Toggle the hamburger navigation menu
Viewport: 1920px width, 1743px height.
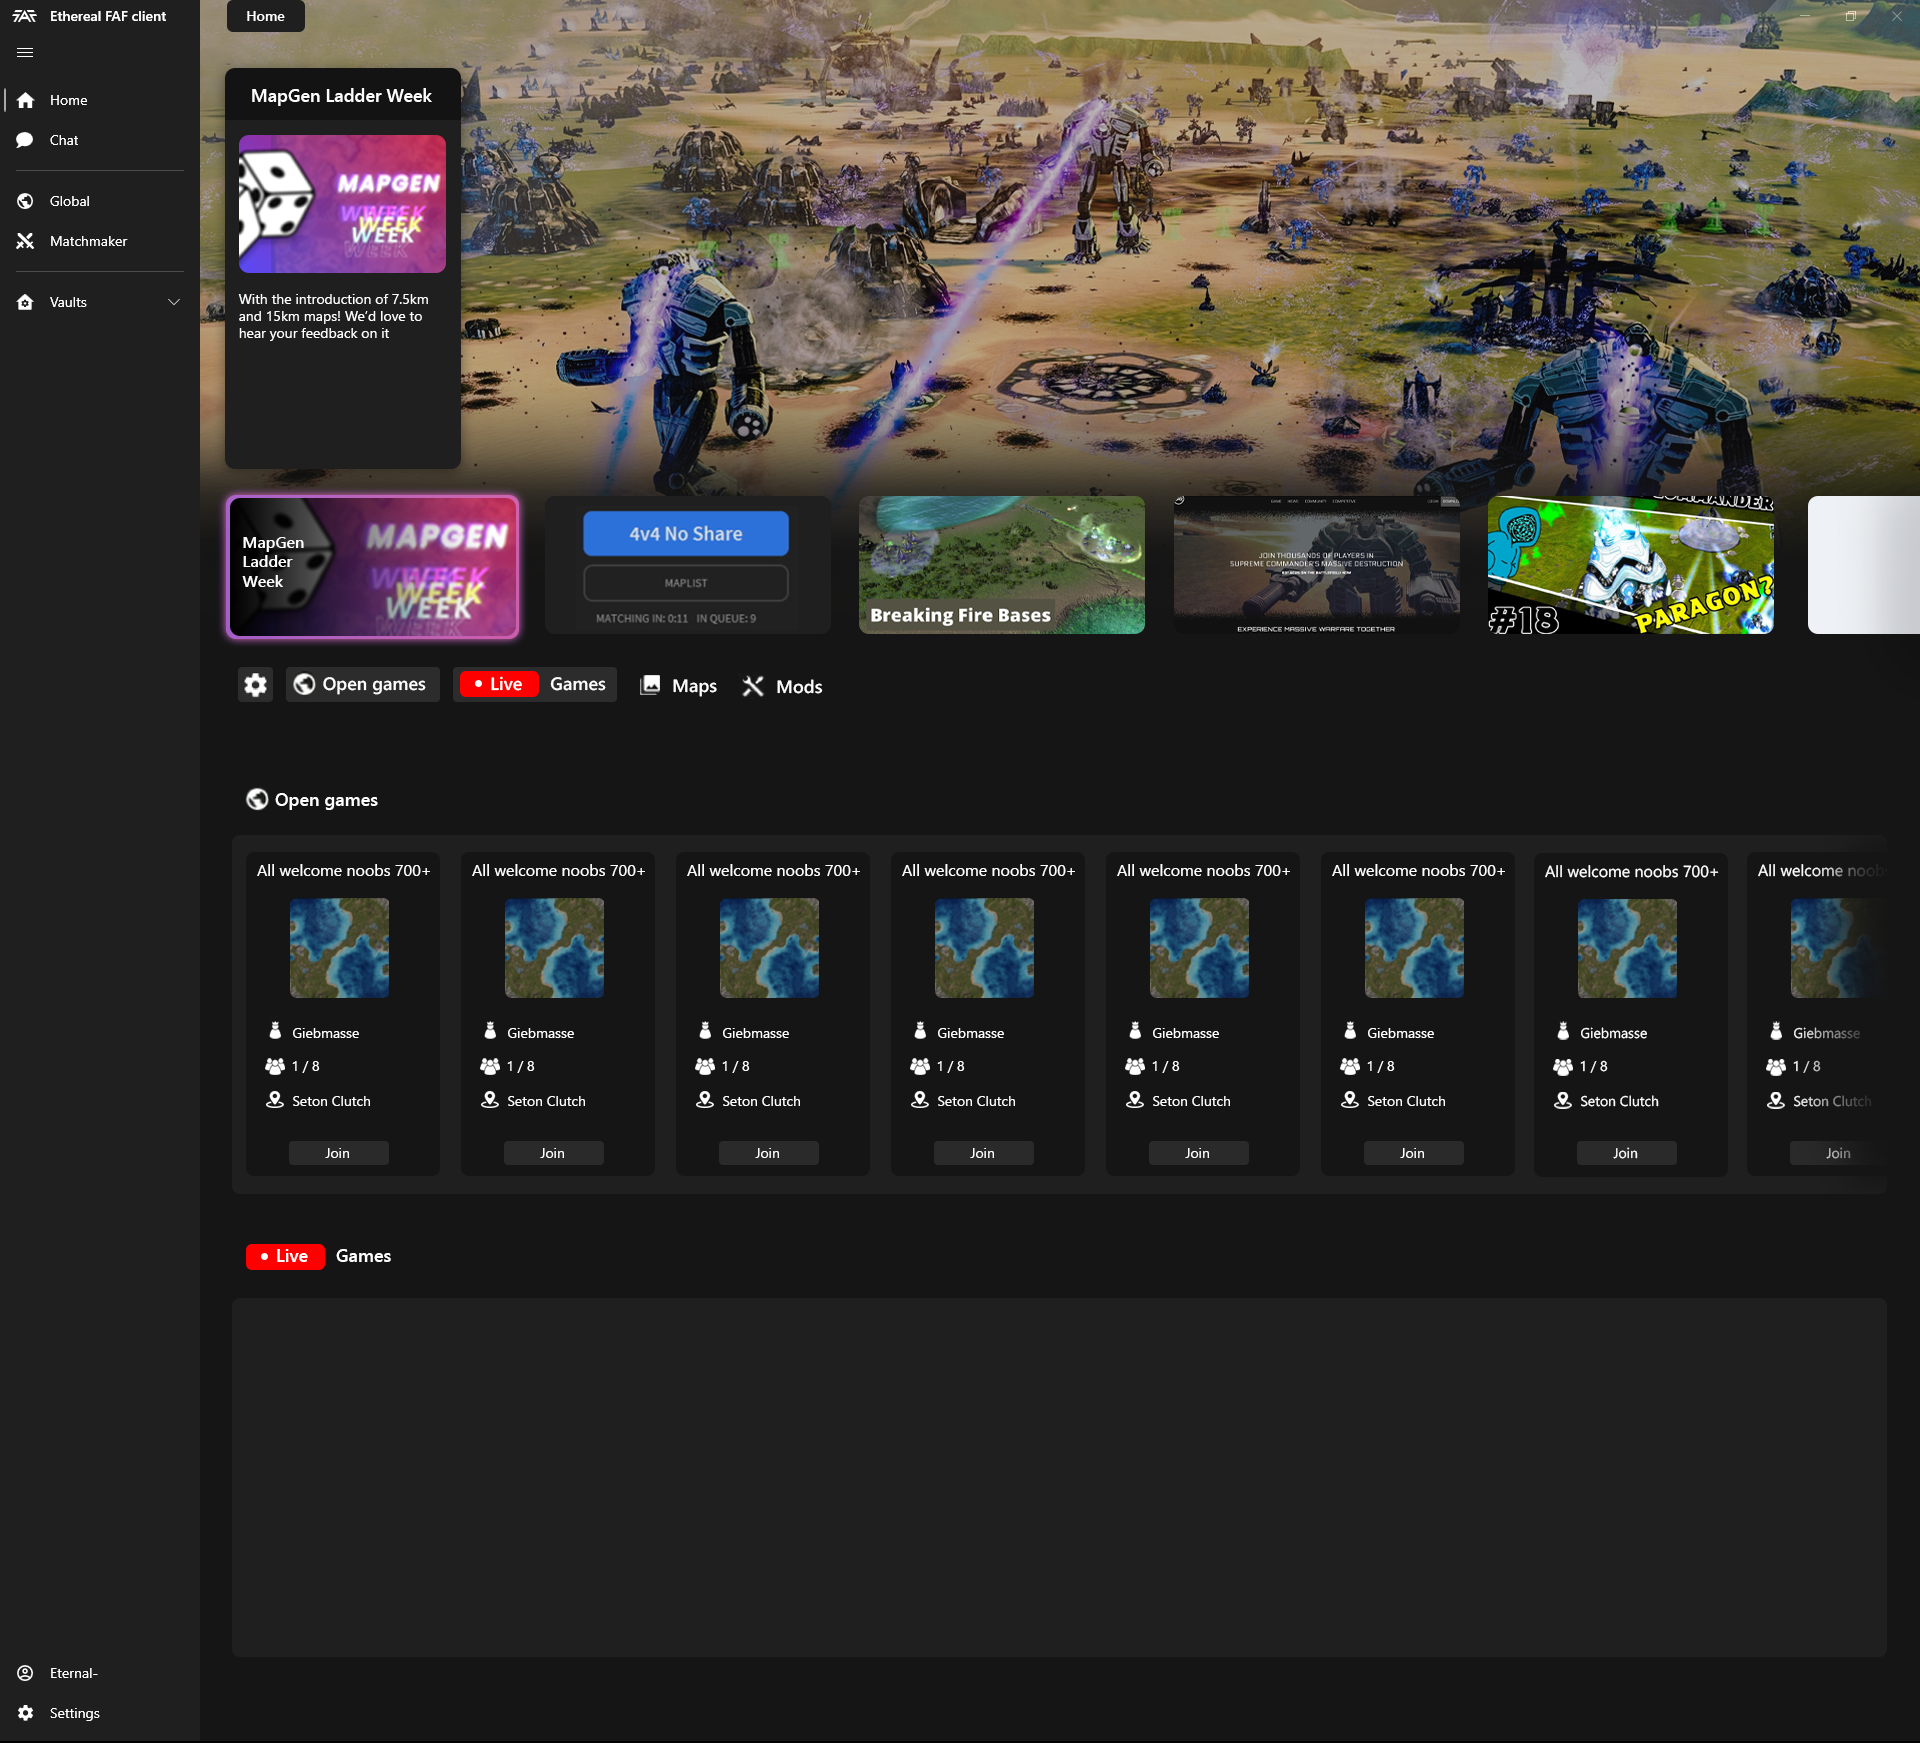[x=25, y=53]
